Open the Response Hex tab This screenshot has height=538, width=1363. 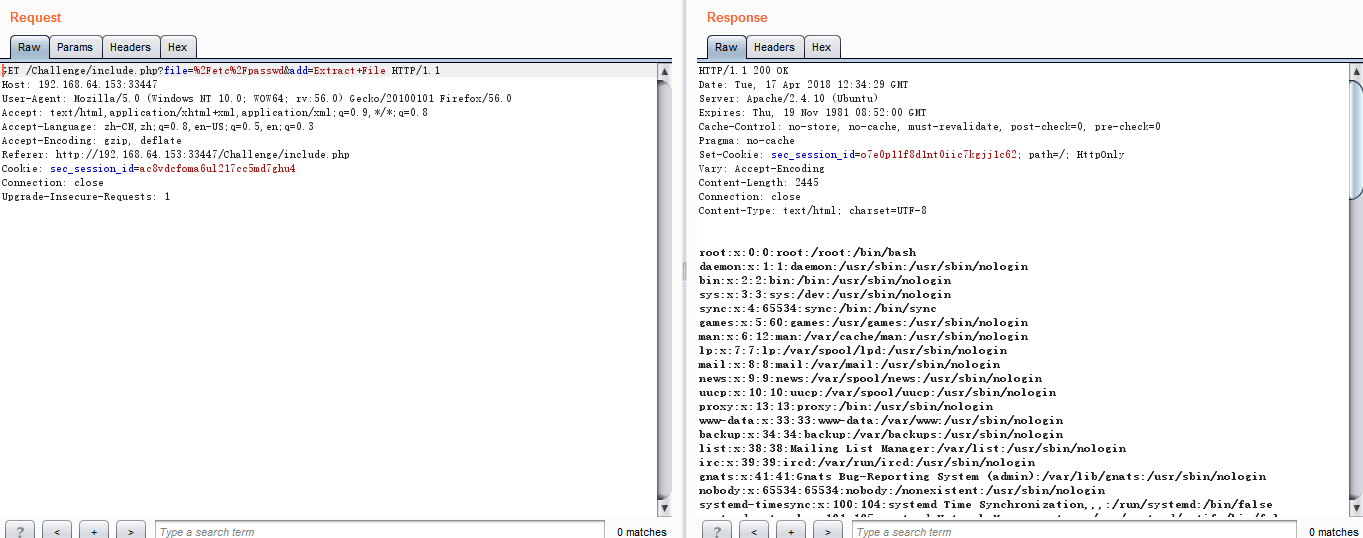coord(821,47)
